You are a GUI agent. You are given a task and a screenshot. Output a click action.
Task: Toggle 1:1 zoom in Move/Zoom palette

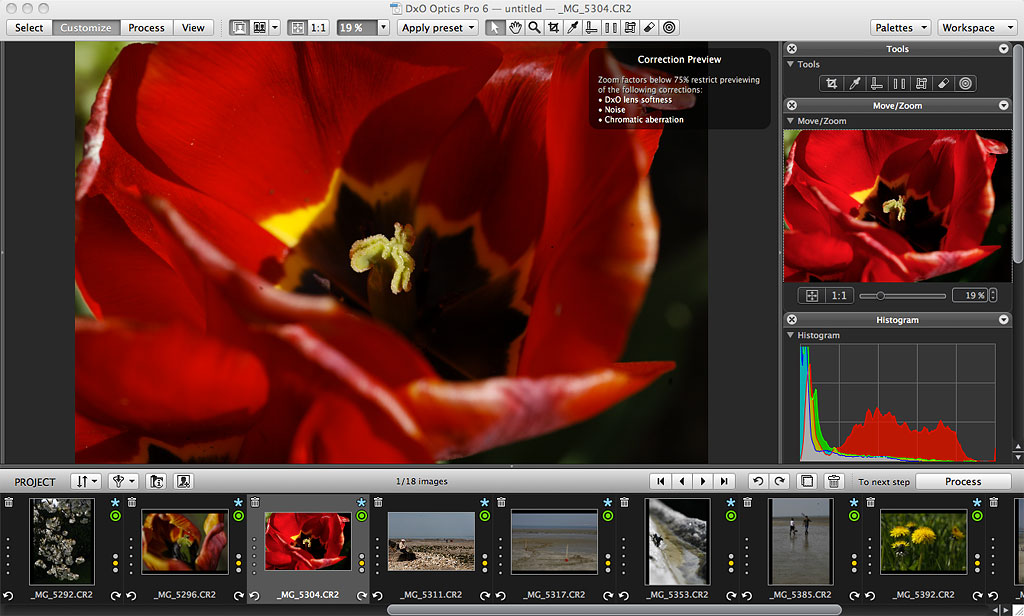[x=839, y=296]
